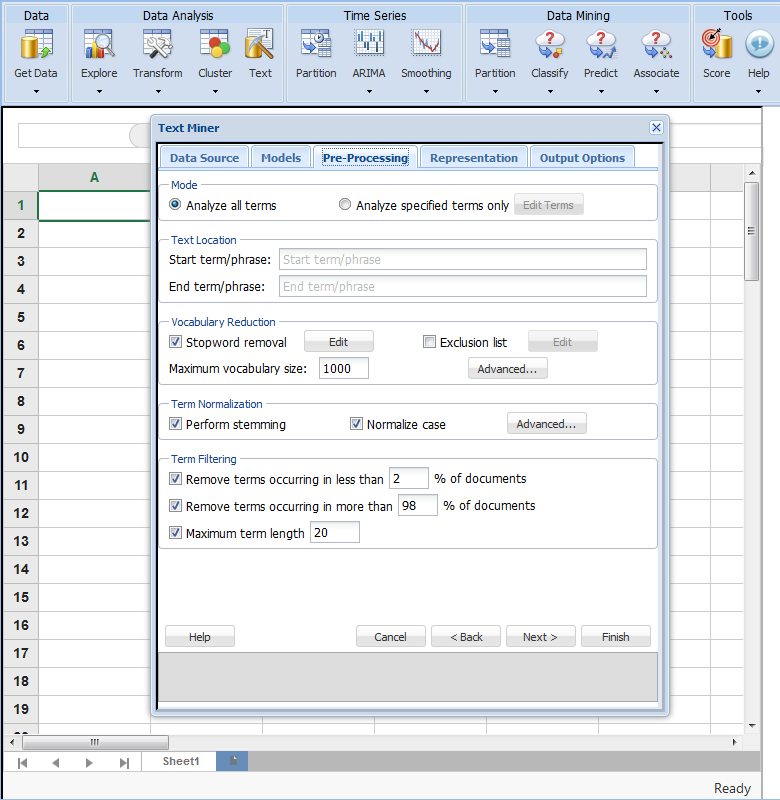Enable the Exclusion list checkbox

pyautogui.click(x=429, y=342)
